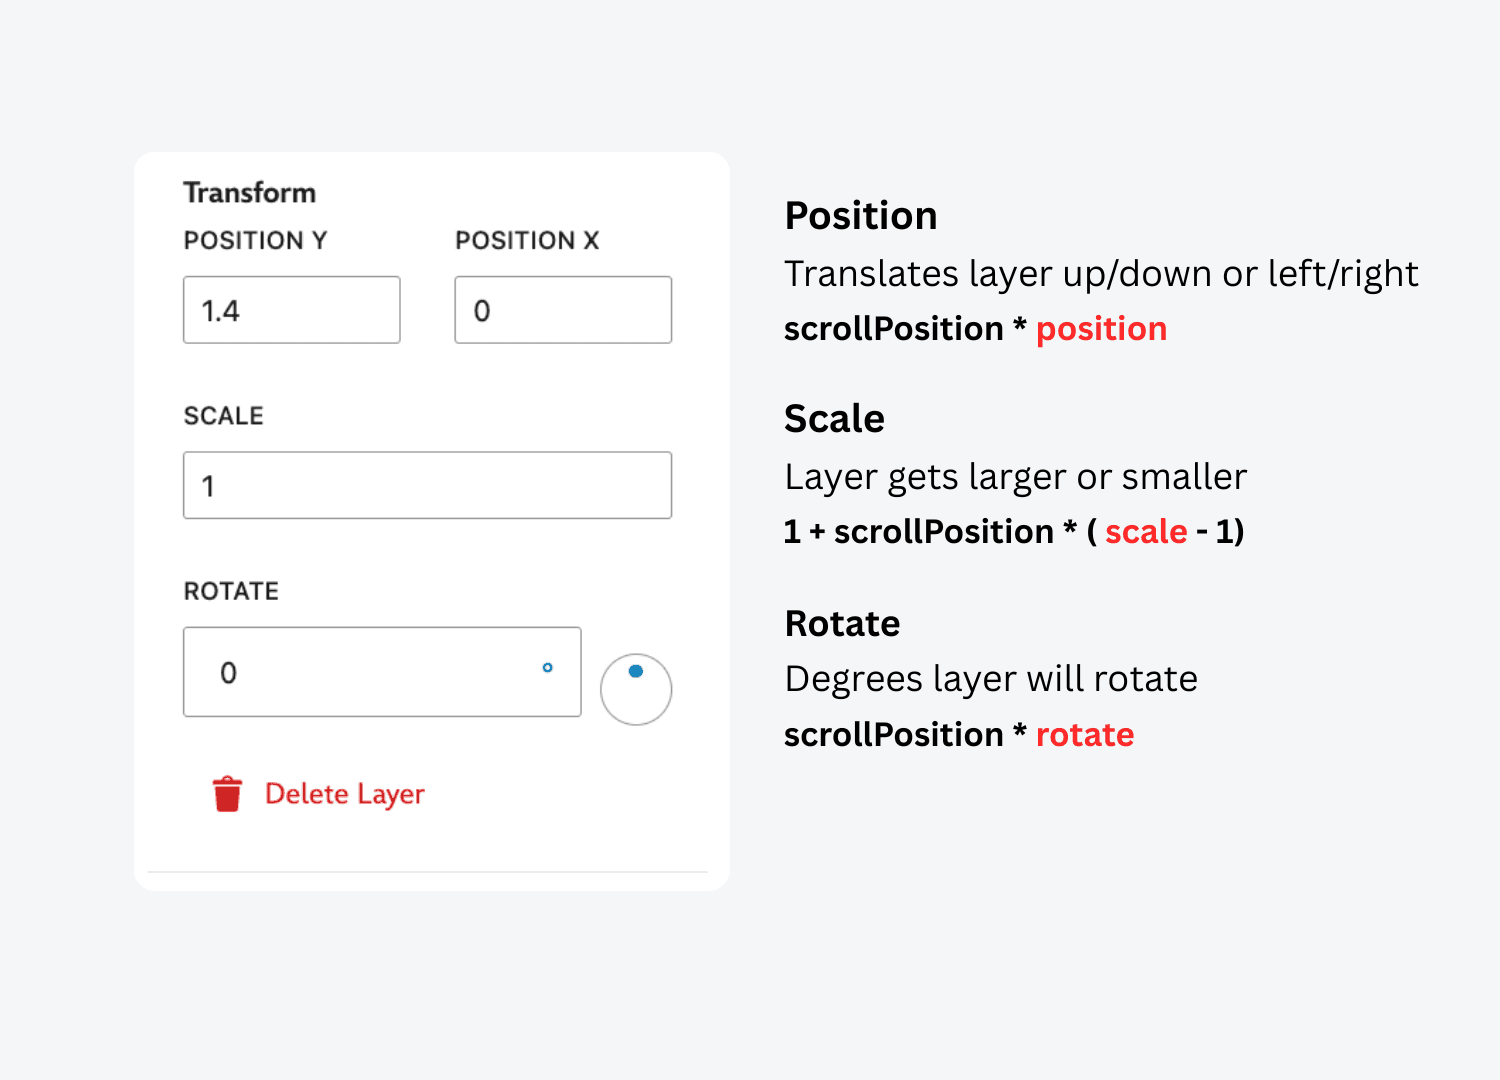Click the ROTATE field label
1500x1080 pixels.
pyautogui.click(x=231, y=591)
